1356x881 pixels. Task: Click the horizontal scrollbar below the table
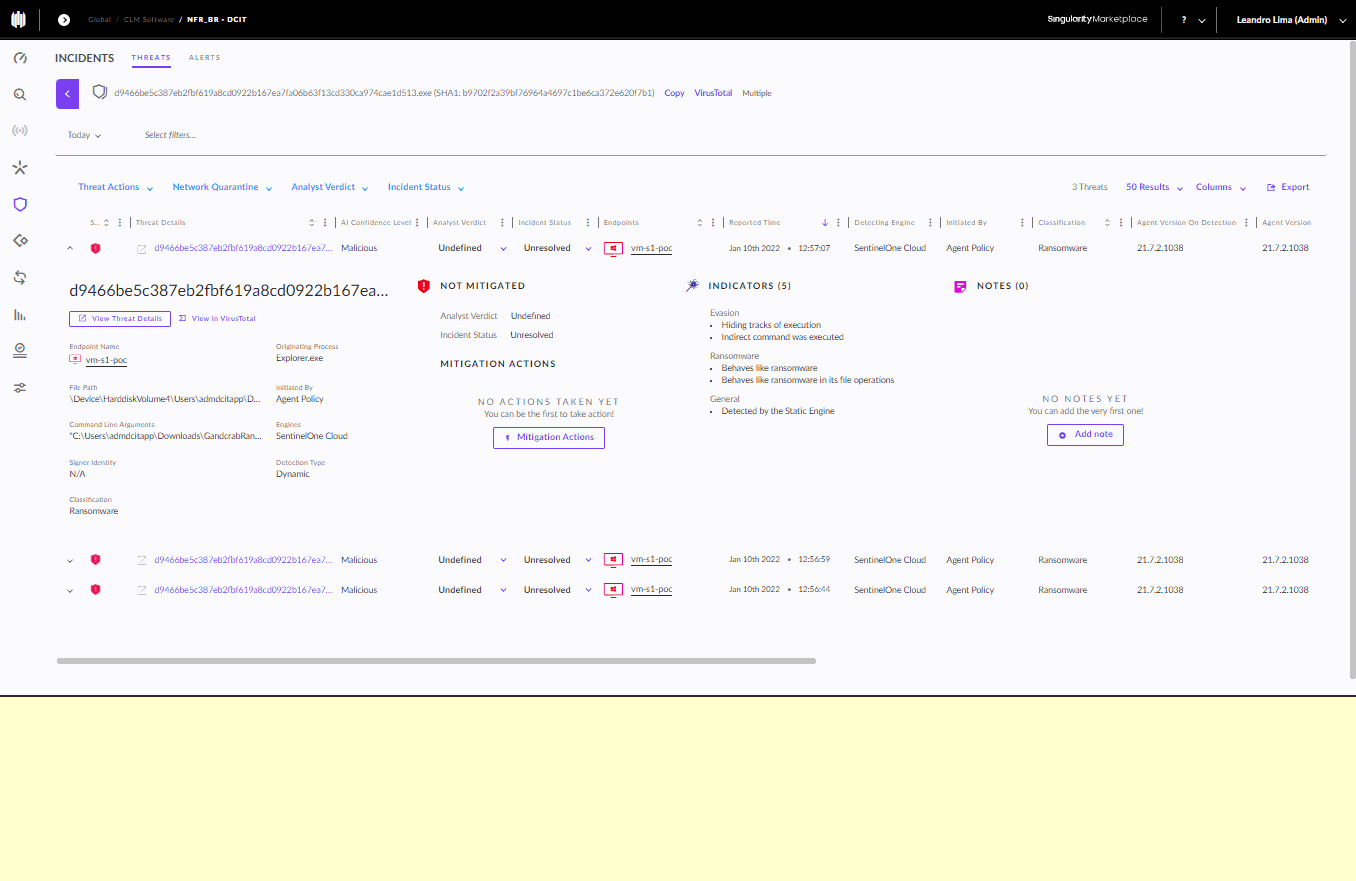pos(436,661)
